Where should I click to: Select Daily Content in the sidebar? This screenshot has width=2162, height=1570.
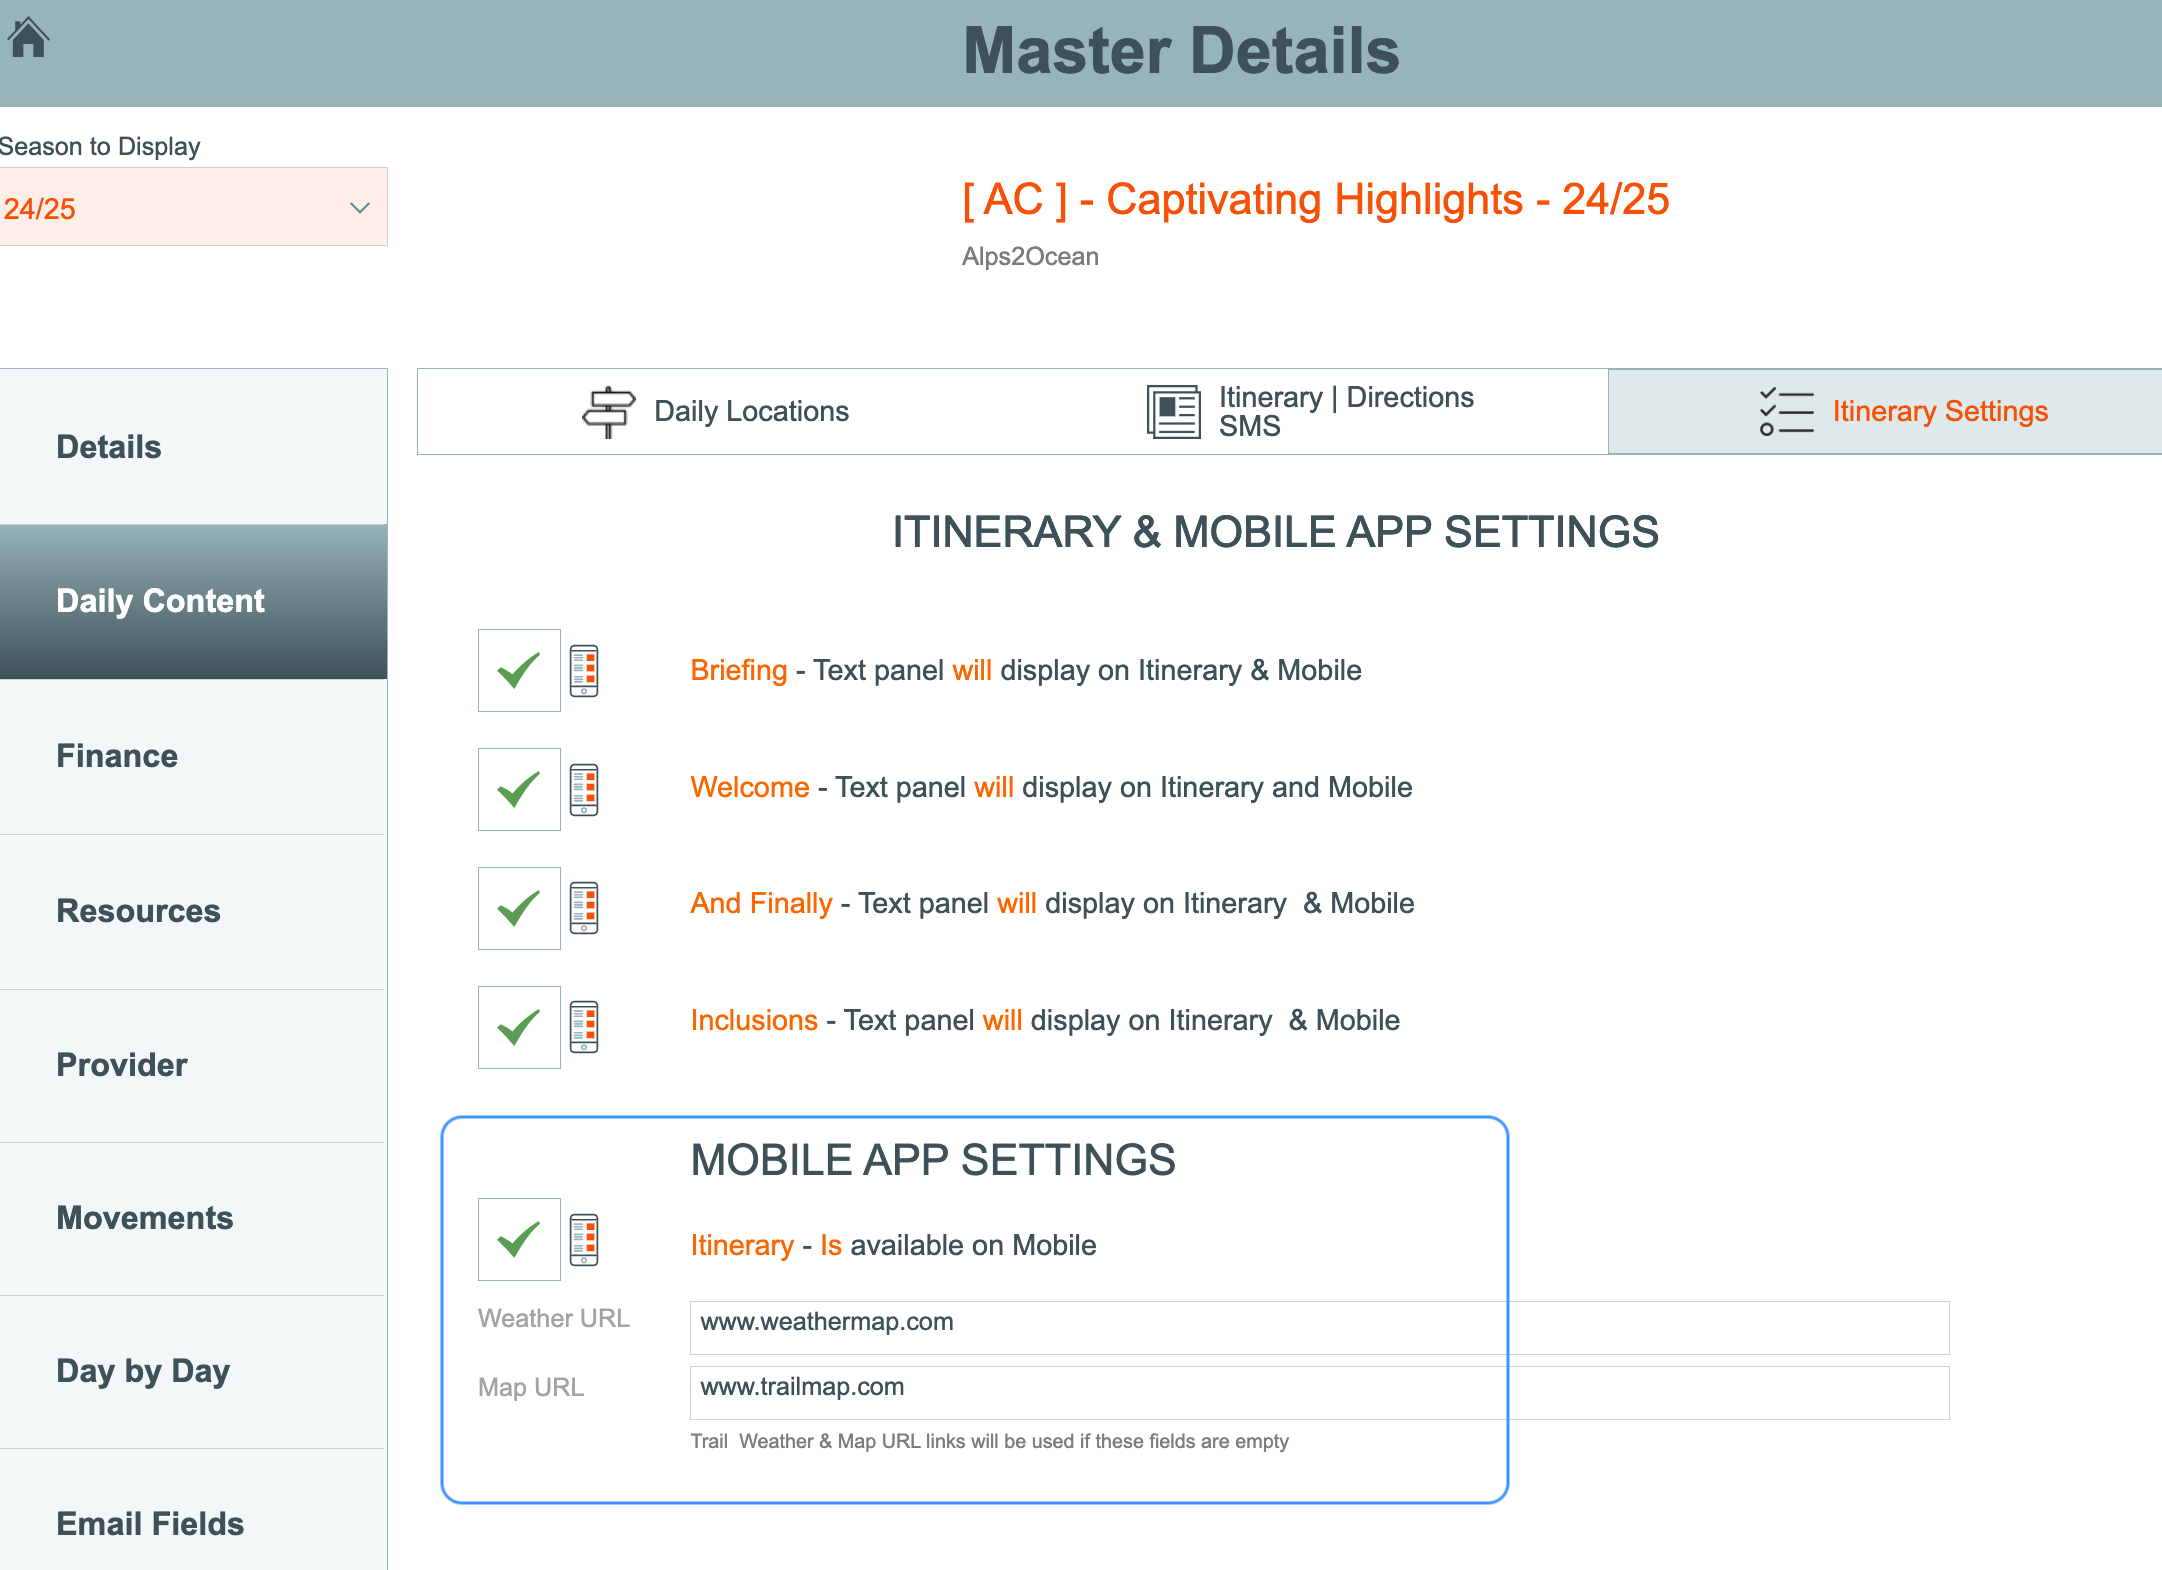[x=193, y=601]
